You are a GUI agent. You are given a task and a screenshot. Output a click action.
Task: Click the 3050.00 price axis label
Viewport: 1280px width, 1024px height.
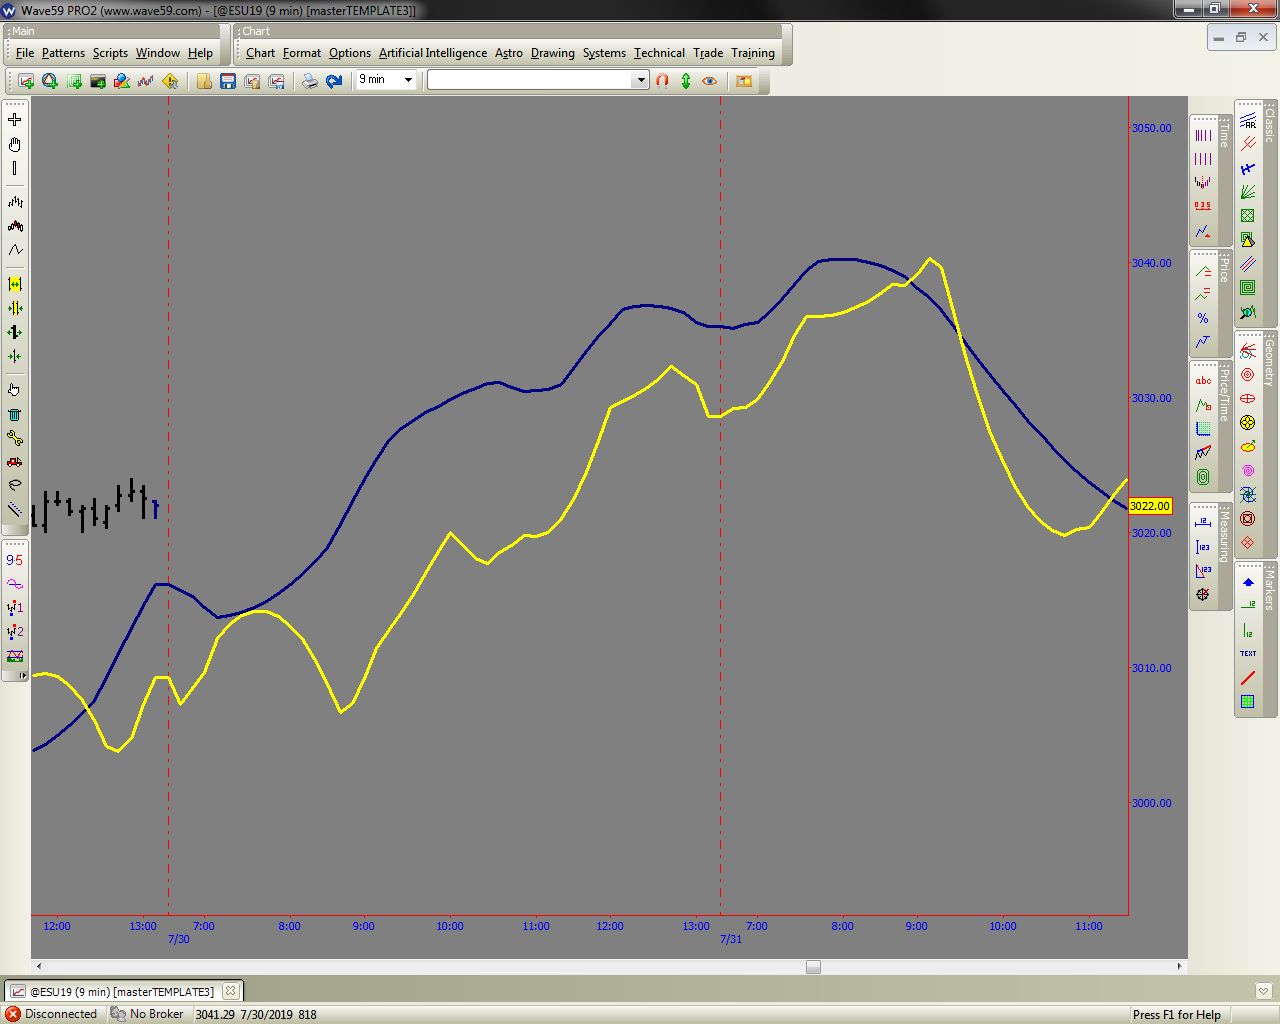(1151, 128)
